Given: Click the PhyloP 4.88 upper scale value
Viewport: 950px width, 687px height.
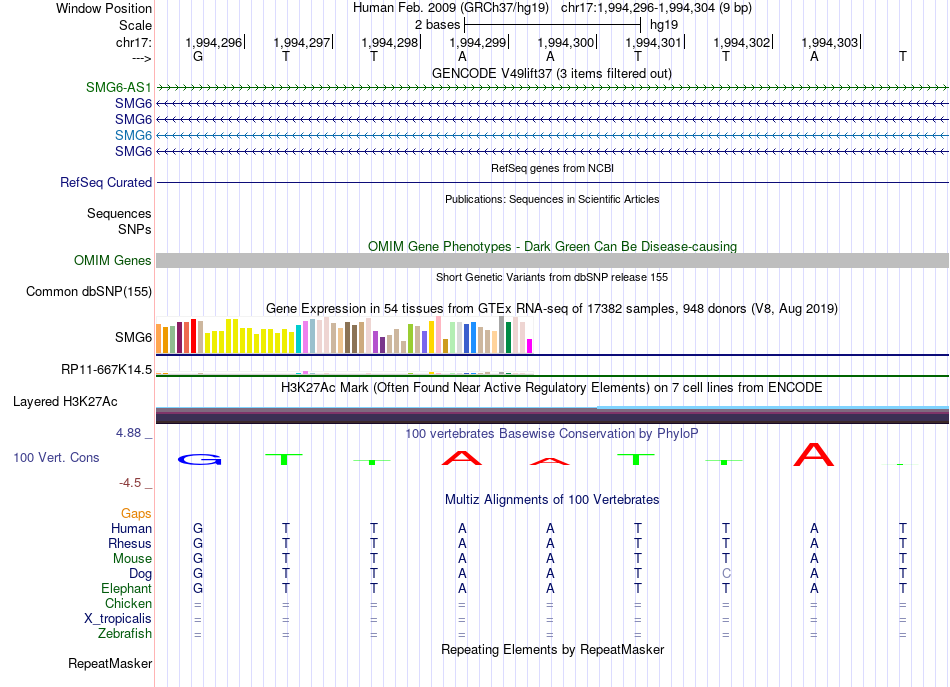Looking at the screenshot, I should (128, 433).
